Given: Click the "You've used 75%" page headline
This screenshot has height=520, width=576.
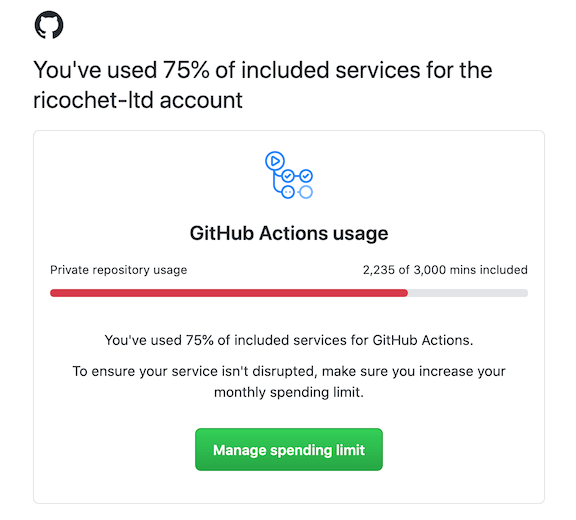Looking at the screenshot, I should tap(263, 85).
